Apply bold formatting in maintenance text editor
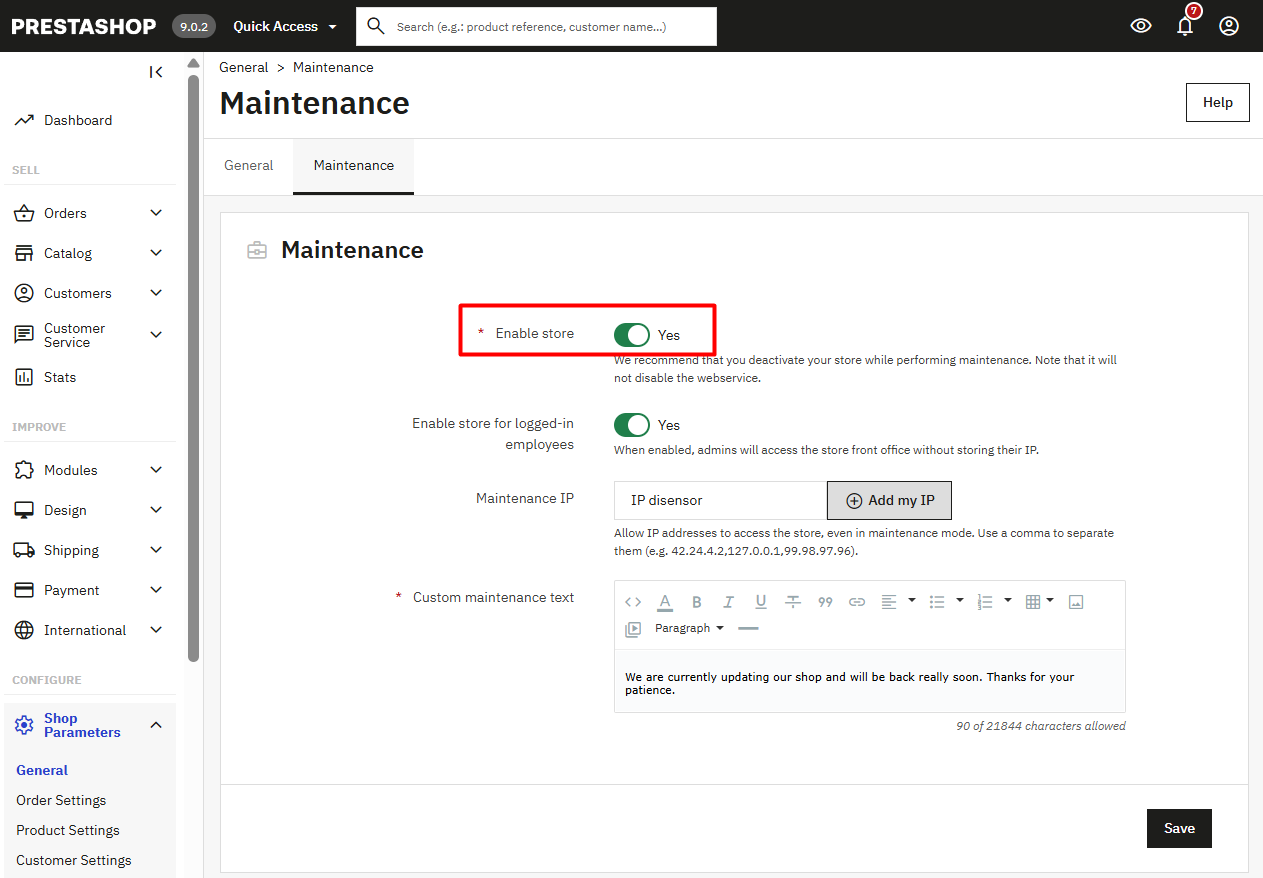The height and width of the screenshot is (878, 1263). click(x=697, y=602)
